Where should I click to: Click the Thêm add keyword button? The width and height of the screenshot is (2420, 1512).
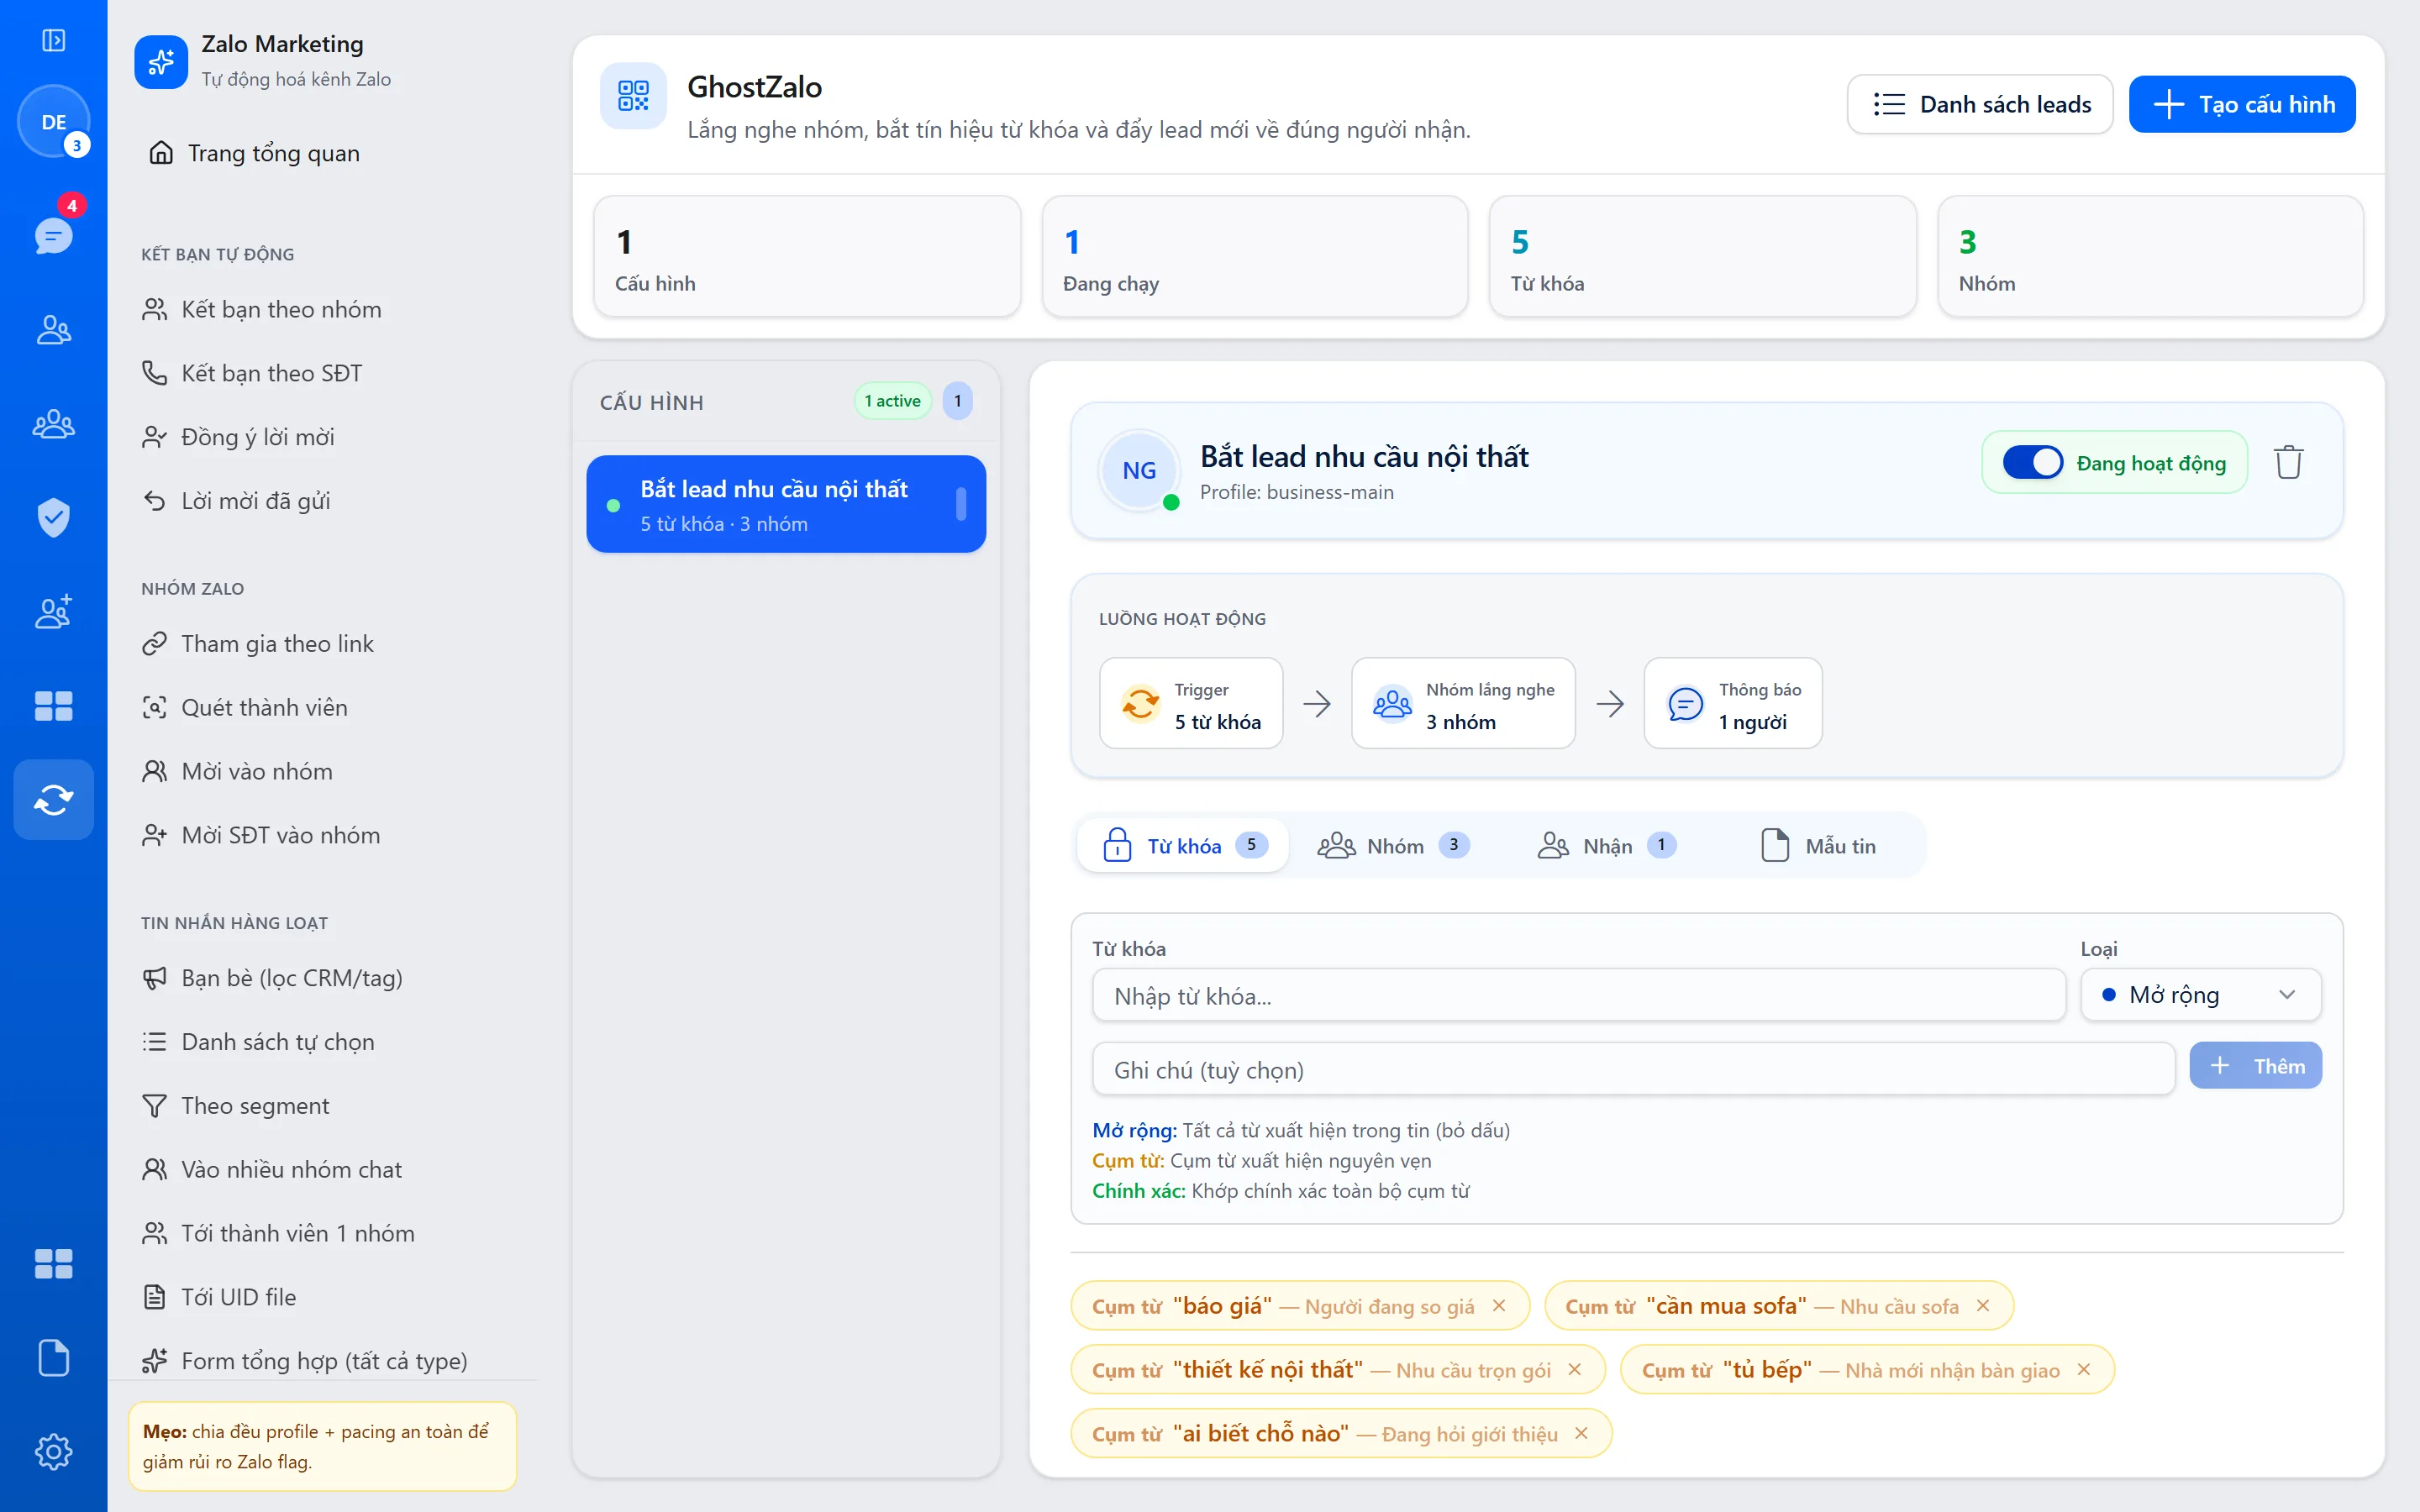pyautogui.click(x=2255, y=1066)
